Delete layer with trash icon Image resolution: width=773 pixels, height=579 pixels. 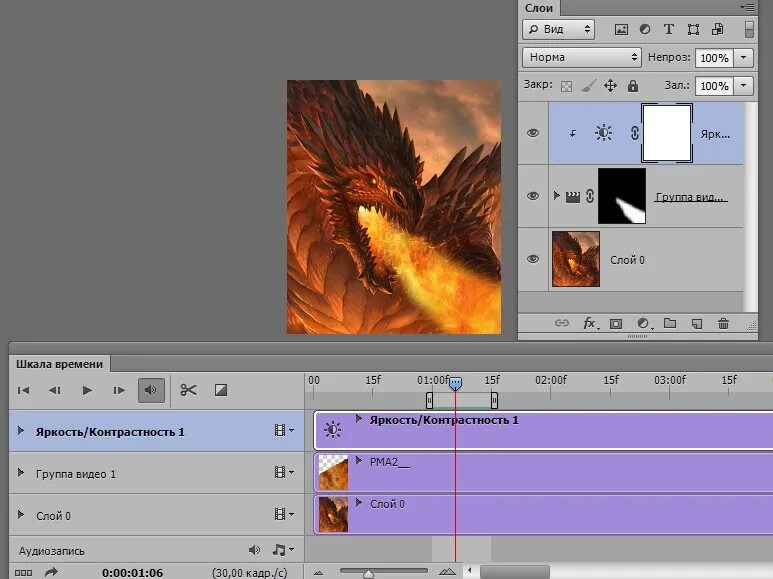pyautogui.click(x=723, y=324)
